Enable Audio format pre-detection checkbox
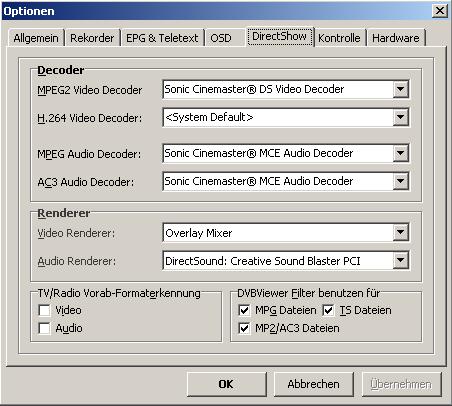Image resolution: width=452 pixels, height=406 pixels. click(x=44, y=328)
